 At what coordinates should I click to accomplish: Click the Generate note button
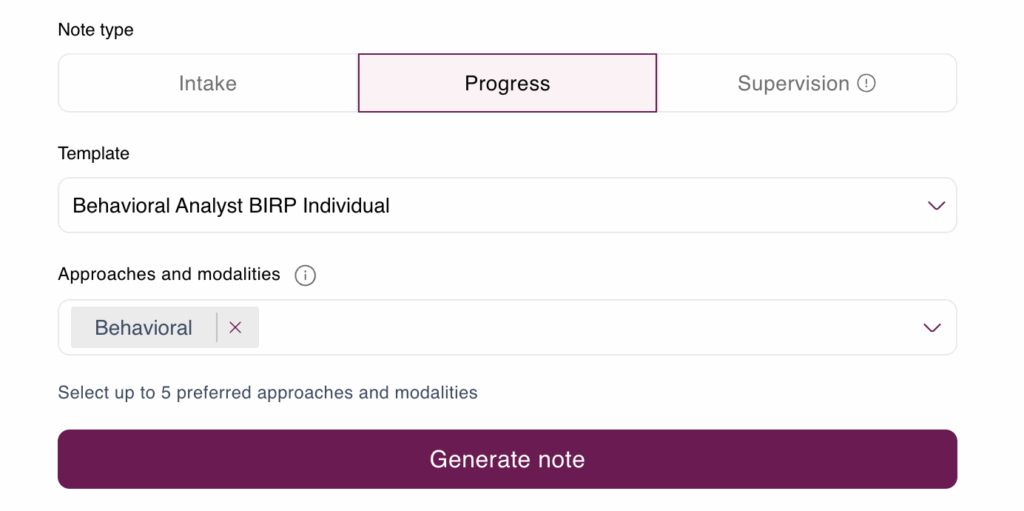click(507, 459)
